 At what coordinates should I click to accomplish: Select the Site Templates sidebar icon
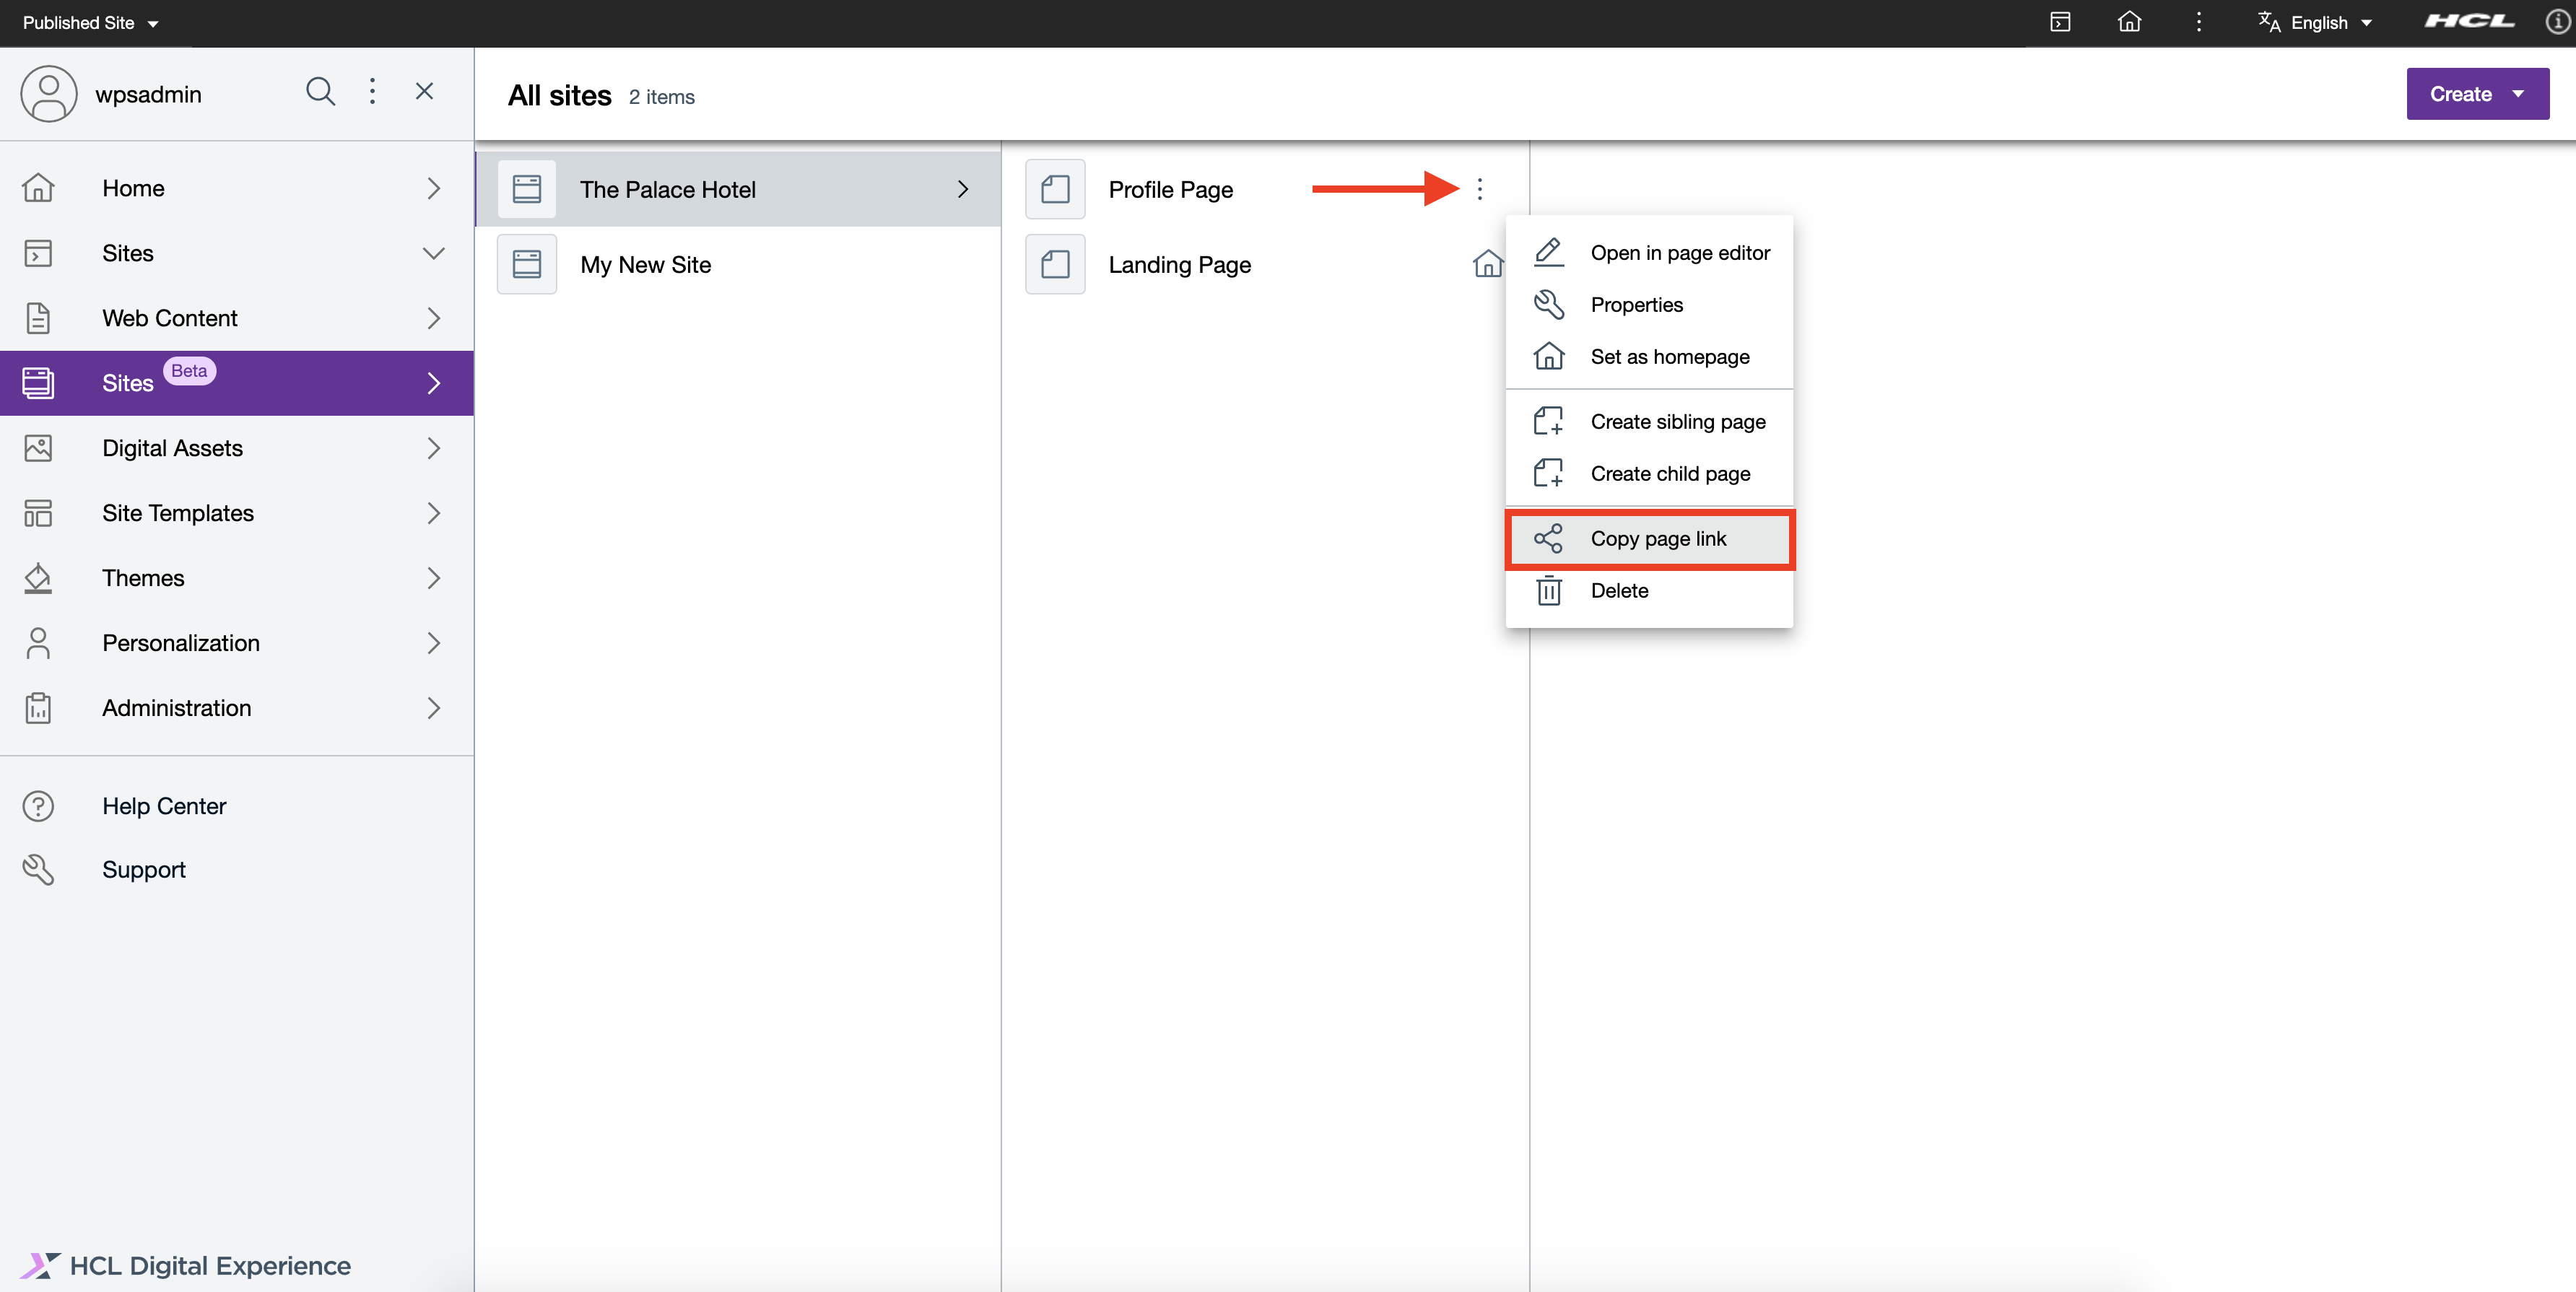(38, 513)
